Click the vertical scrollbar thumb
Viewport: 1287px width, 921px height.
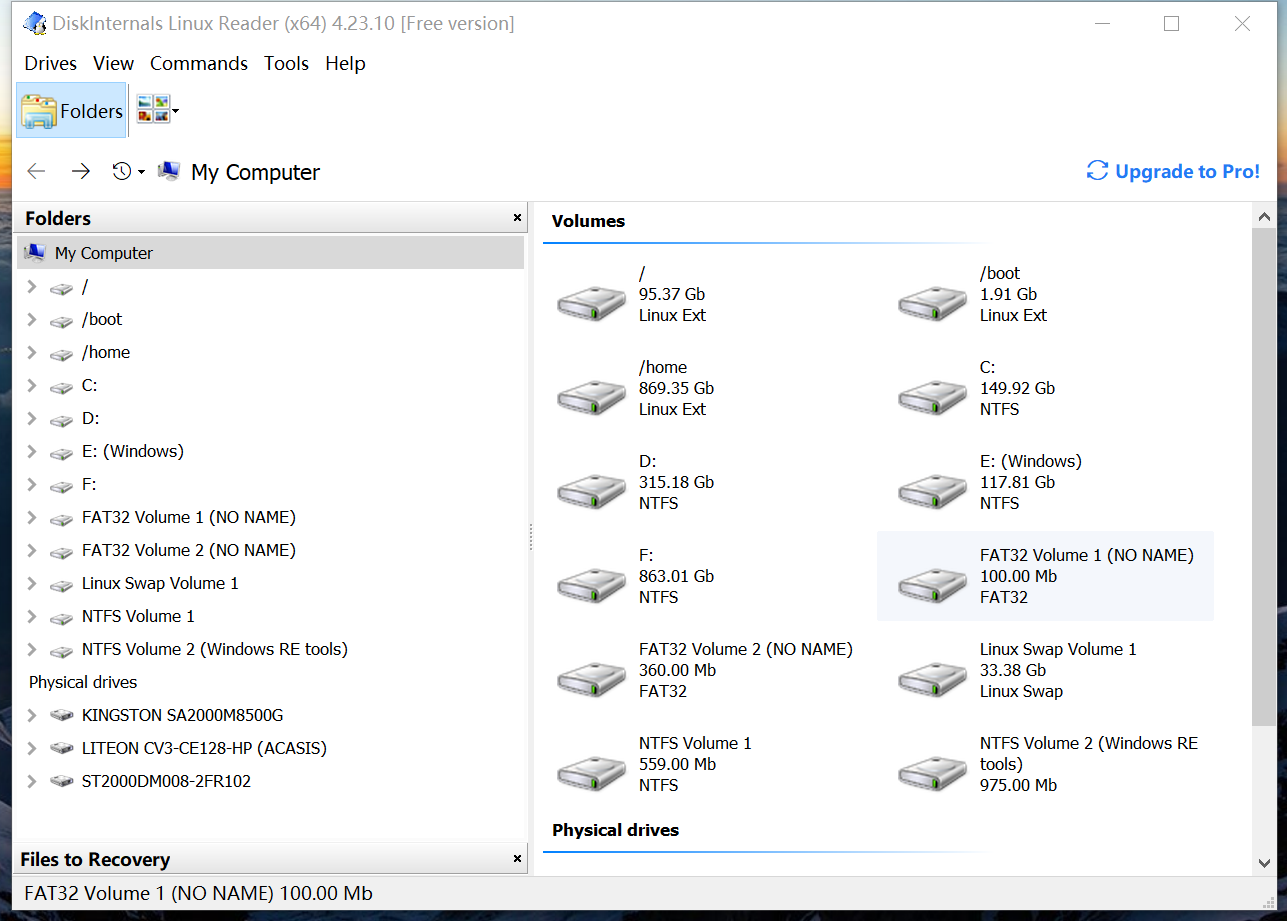pos(1264,476)
